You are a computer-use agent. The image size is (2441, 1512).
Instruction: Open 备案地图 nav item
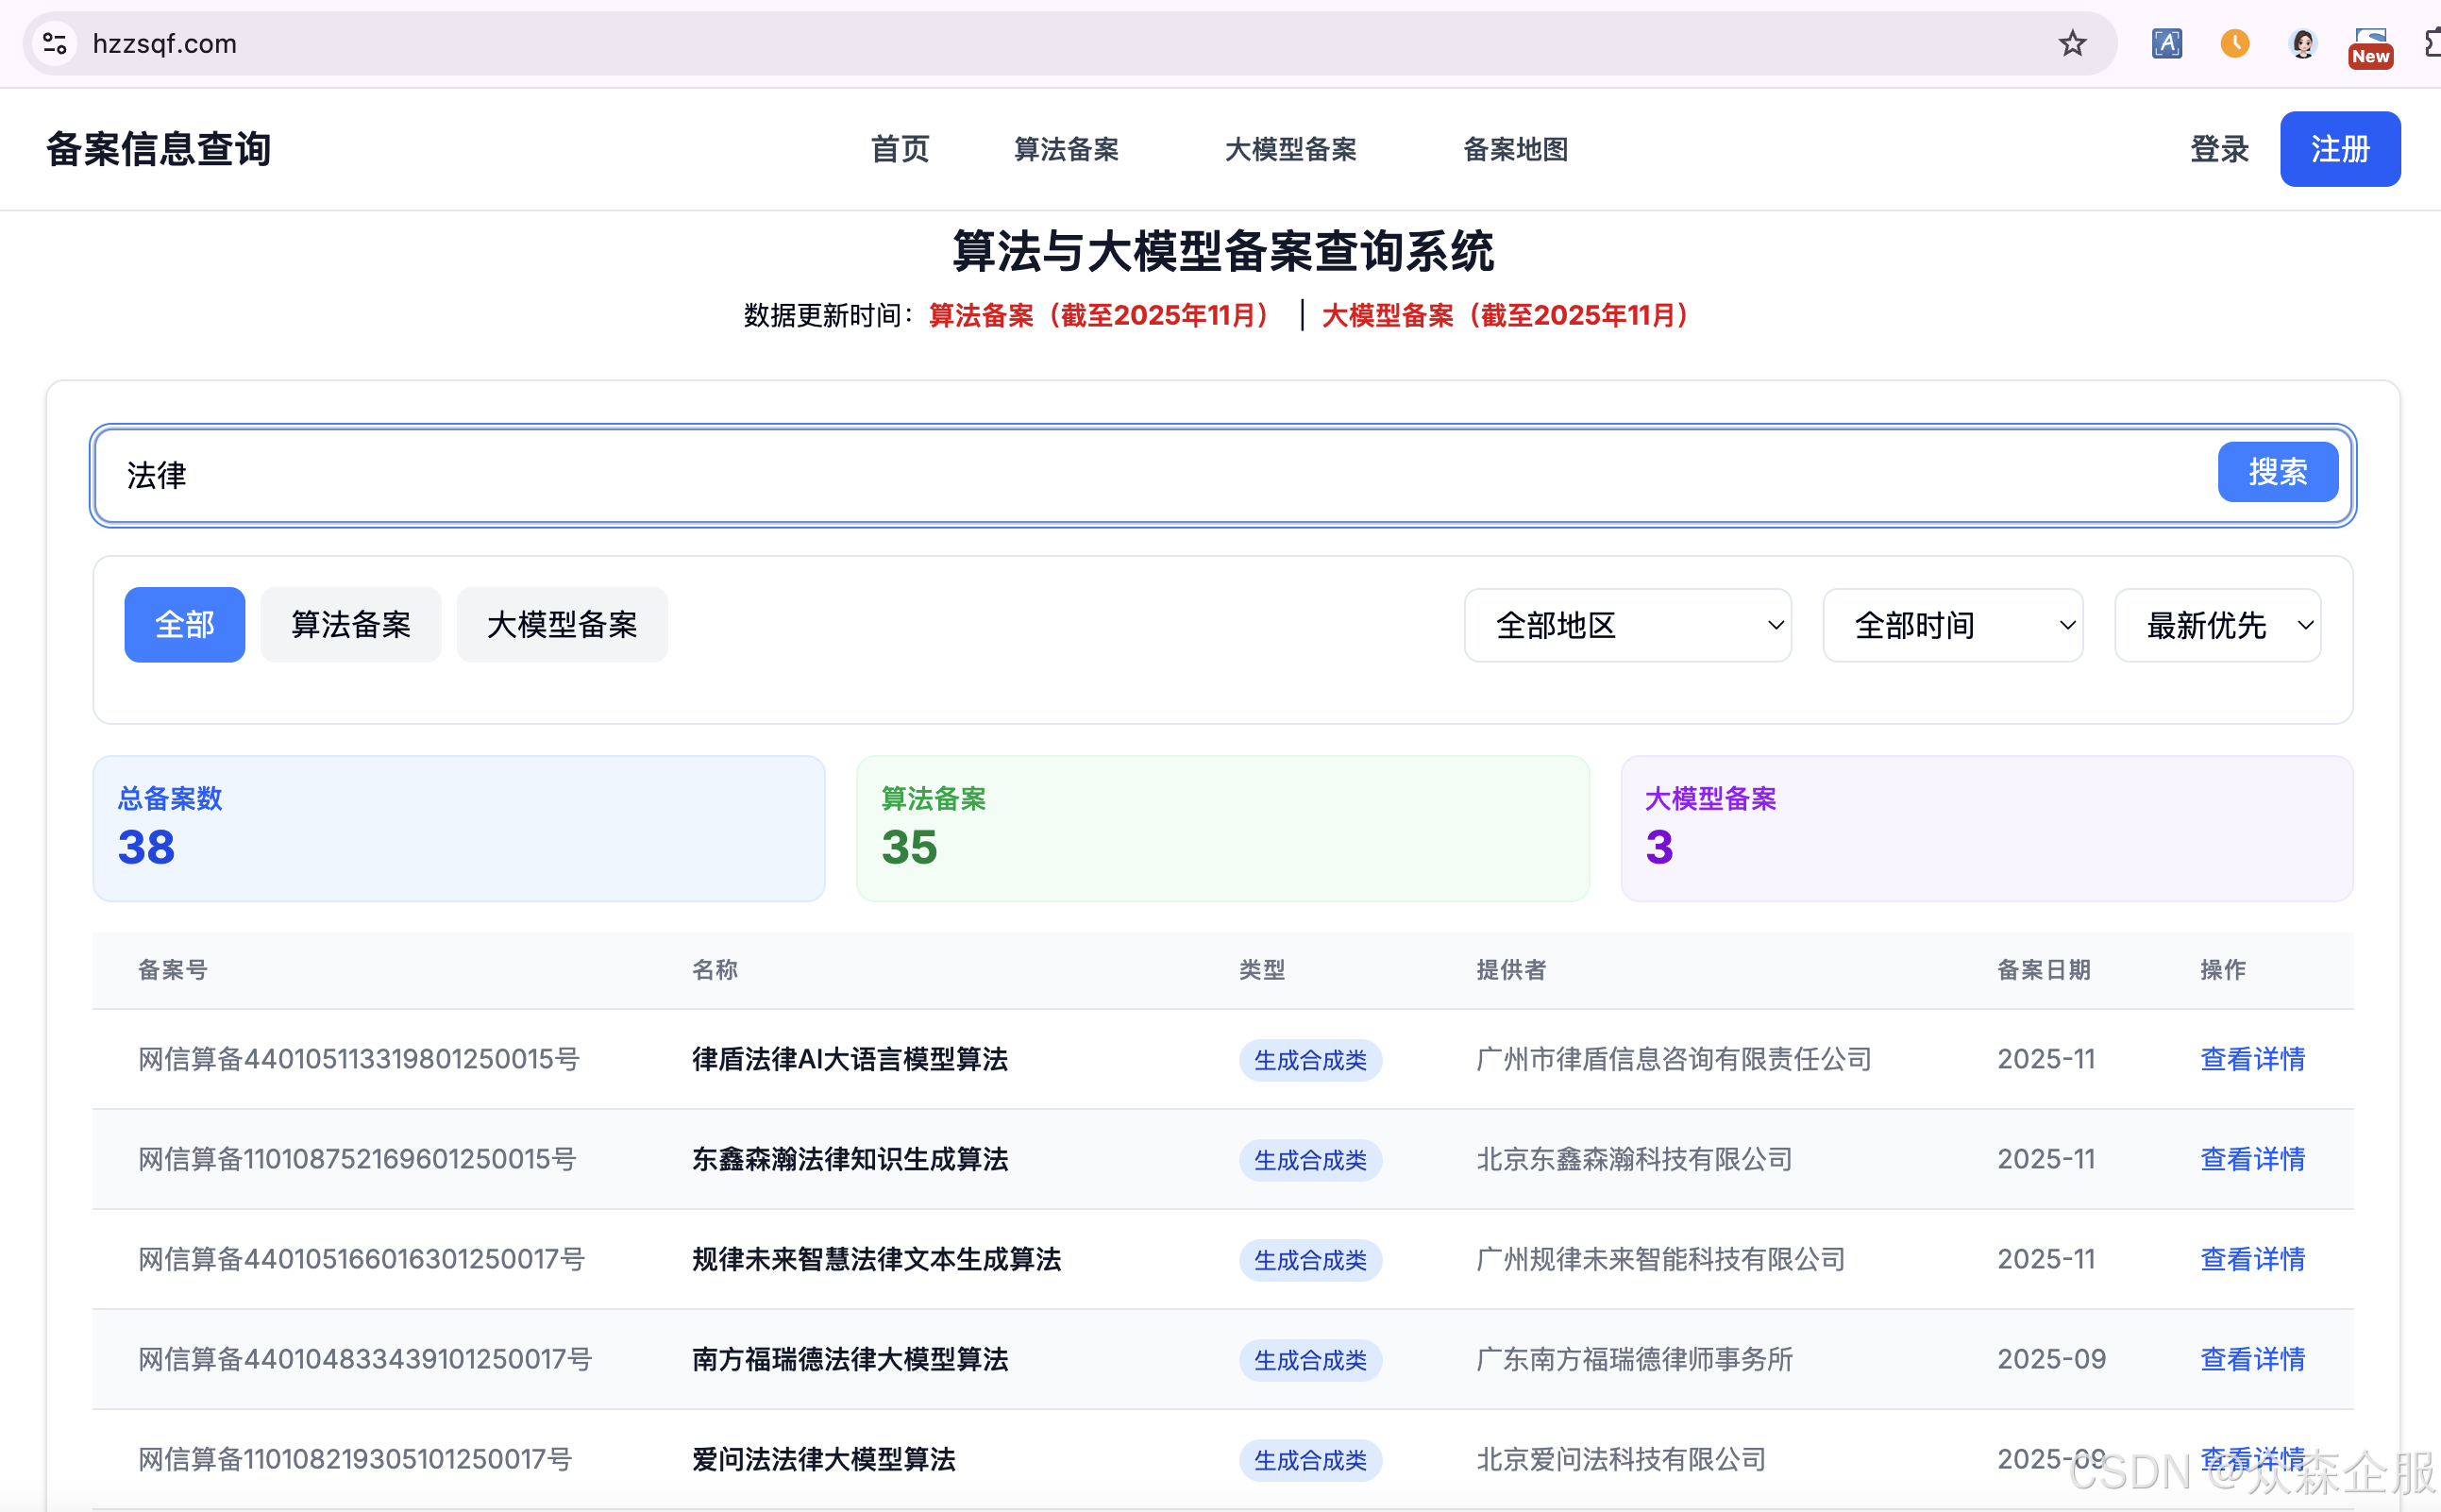tap(1514, 149)
